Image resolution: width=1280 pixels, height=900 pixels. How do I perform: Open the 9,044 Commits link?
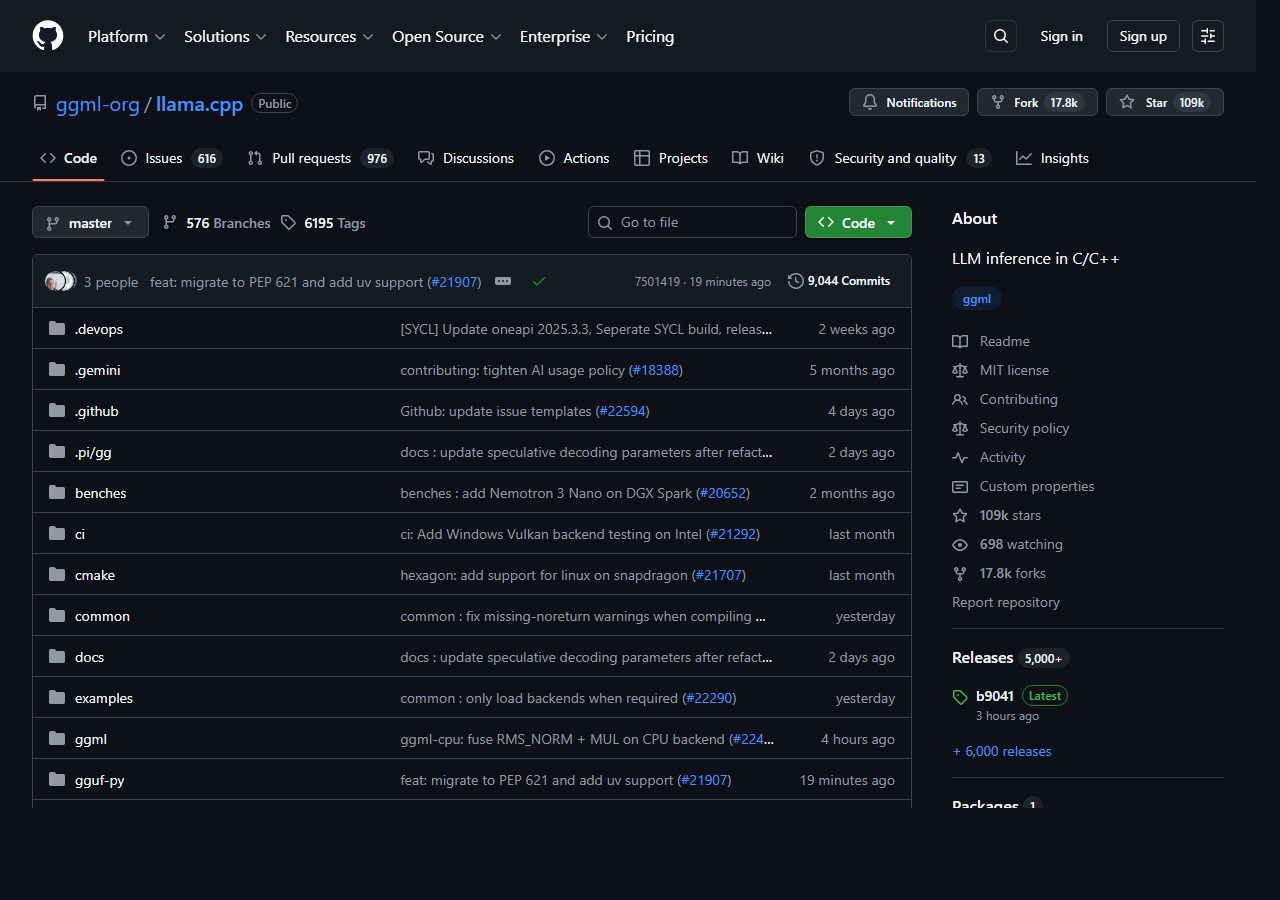(839, 281)
